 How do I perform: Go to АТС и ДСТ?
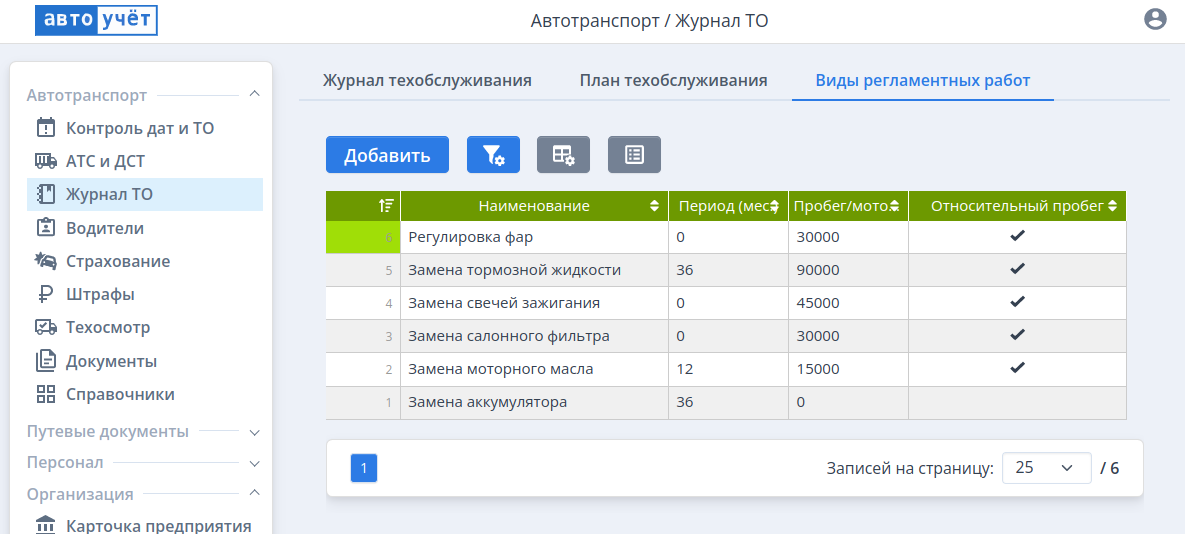pyautogui.click(x=105, y=161)
